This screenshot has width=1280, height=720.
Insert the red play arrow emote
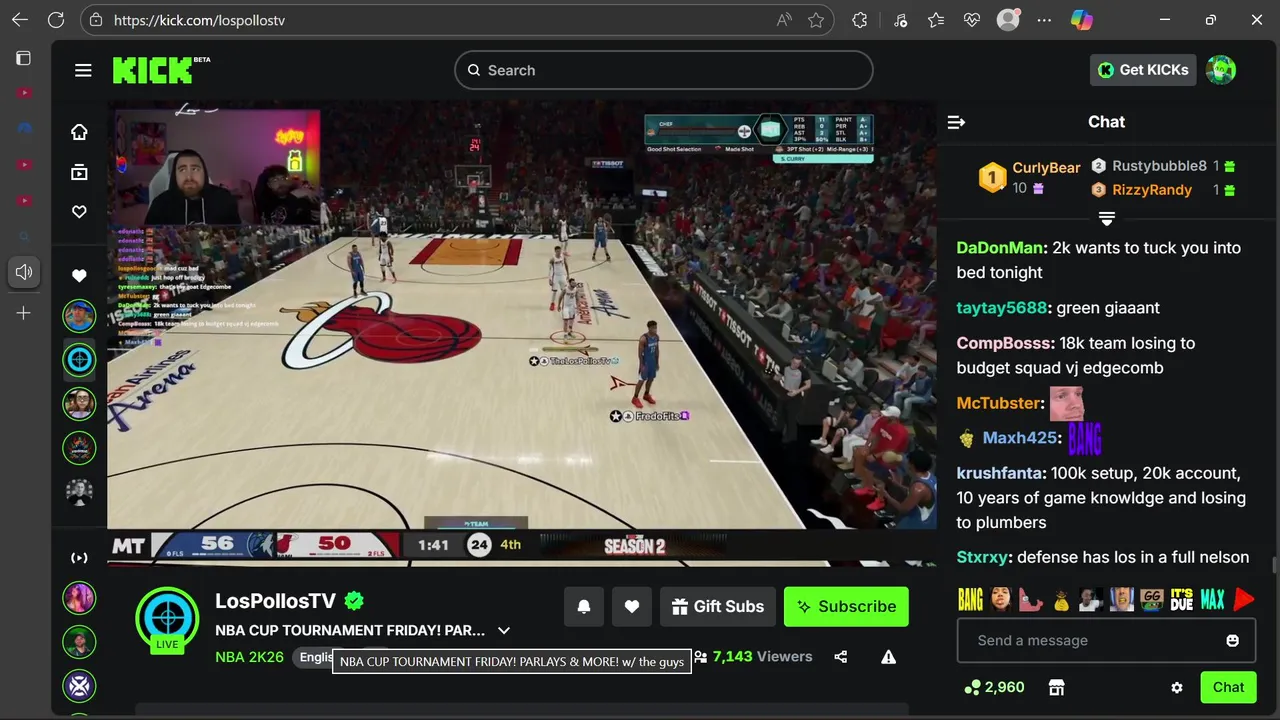pos(1244,600)
